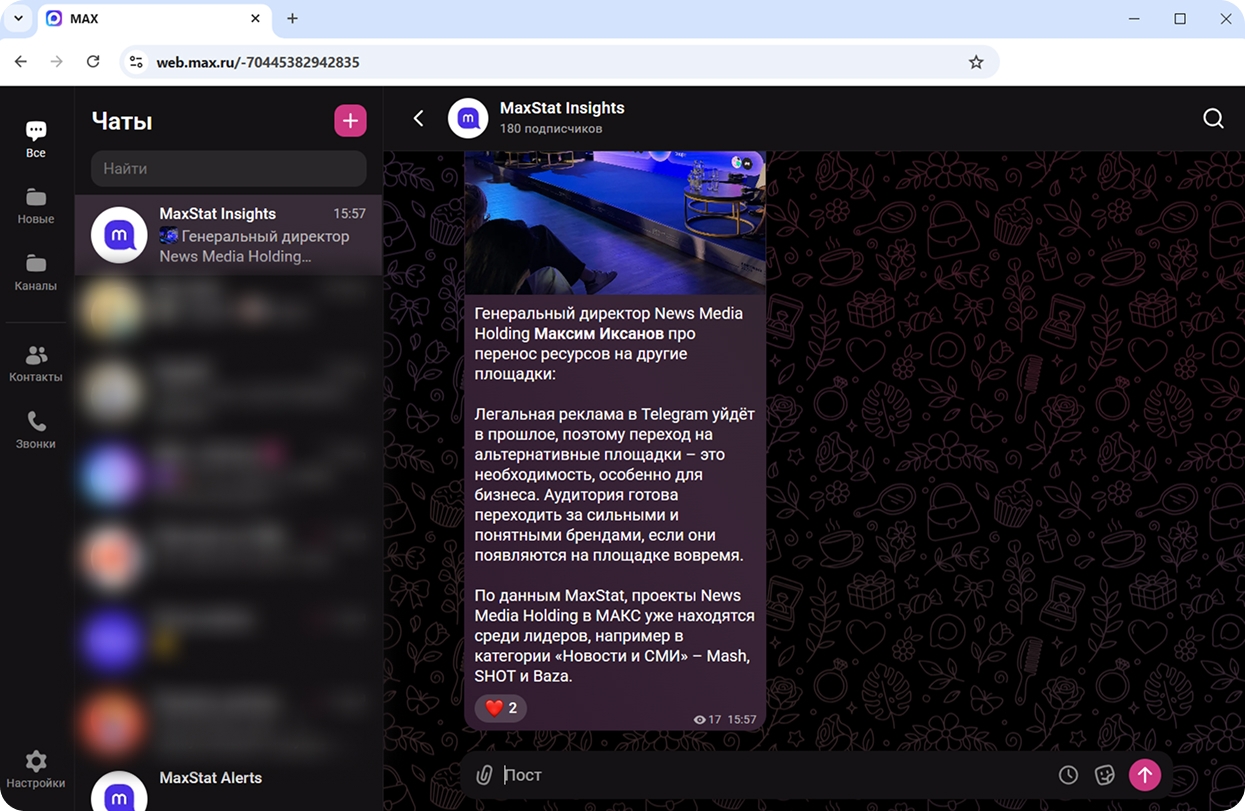Open the Звонки section
The width and height of the screenshot is (1245, 811).
tap(36, 430)
